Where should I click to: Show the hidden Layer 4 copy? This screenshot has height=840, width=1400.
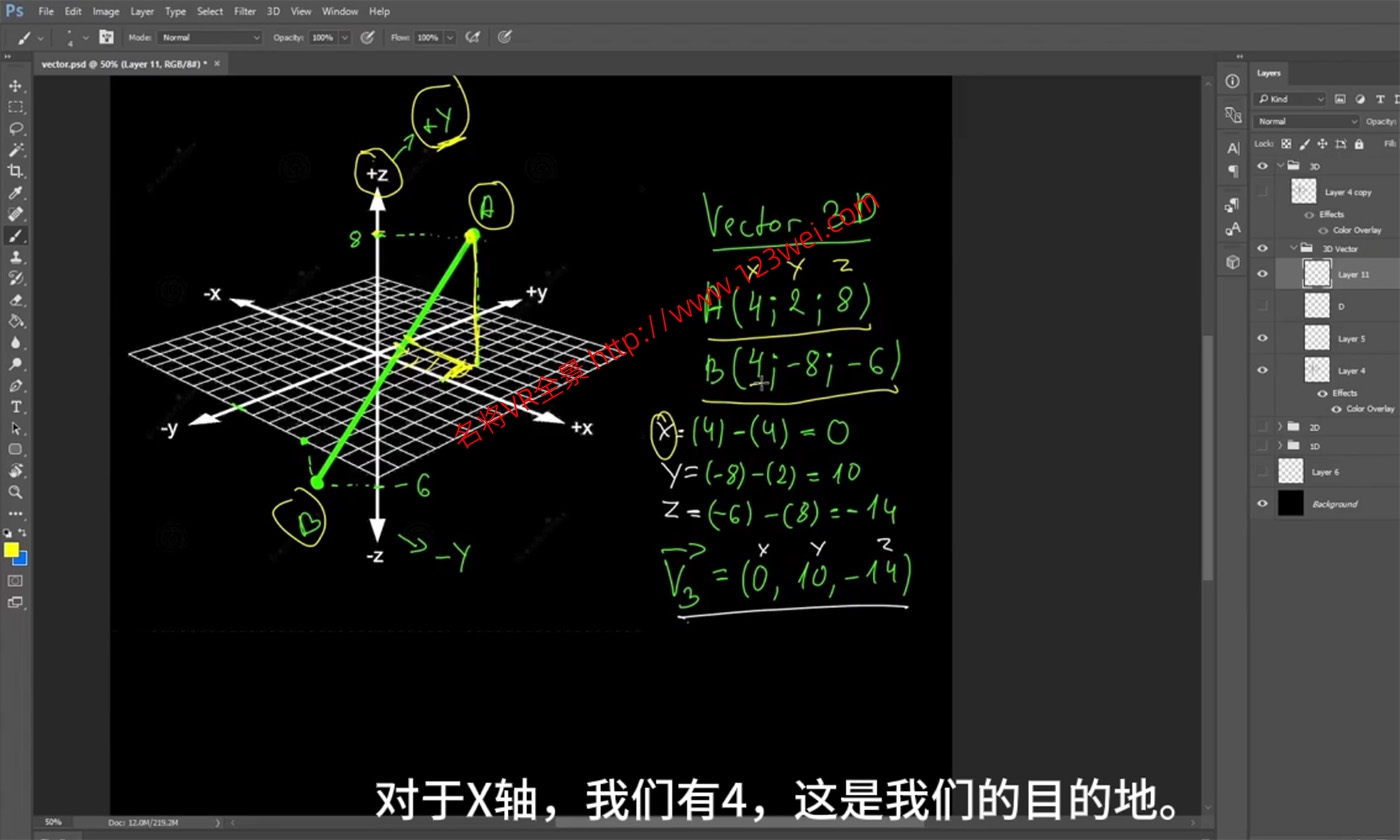coord(1261,190)
